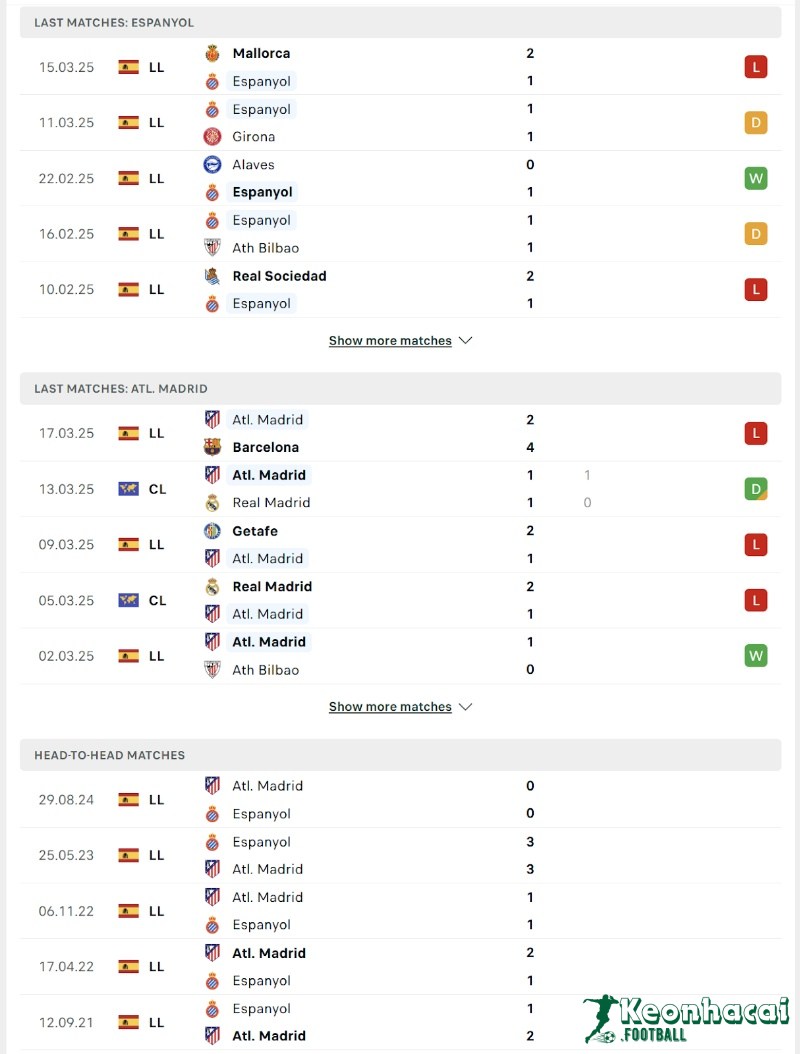This screenshot has height=1054, width=800.
Task: Click the chevron next to Espanyol's Show more matches
Action: [x=465, y=340]
